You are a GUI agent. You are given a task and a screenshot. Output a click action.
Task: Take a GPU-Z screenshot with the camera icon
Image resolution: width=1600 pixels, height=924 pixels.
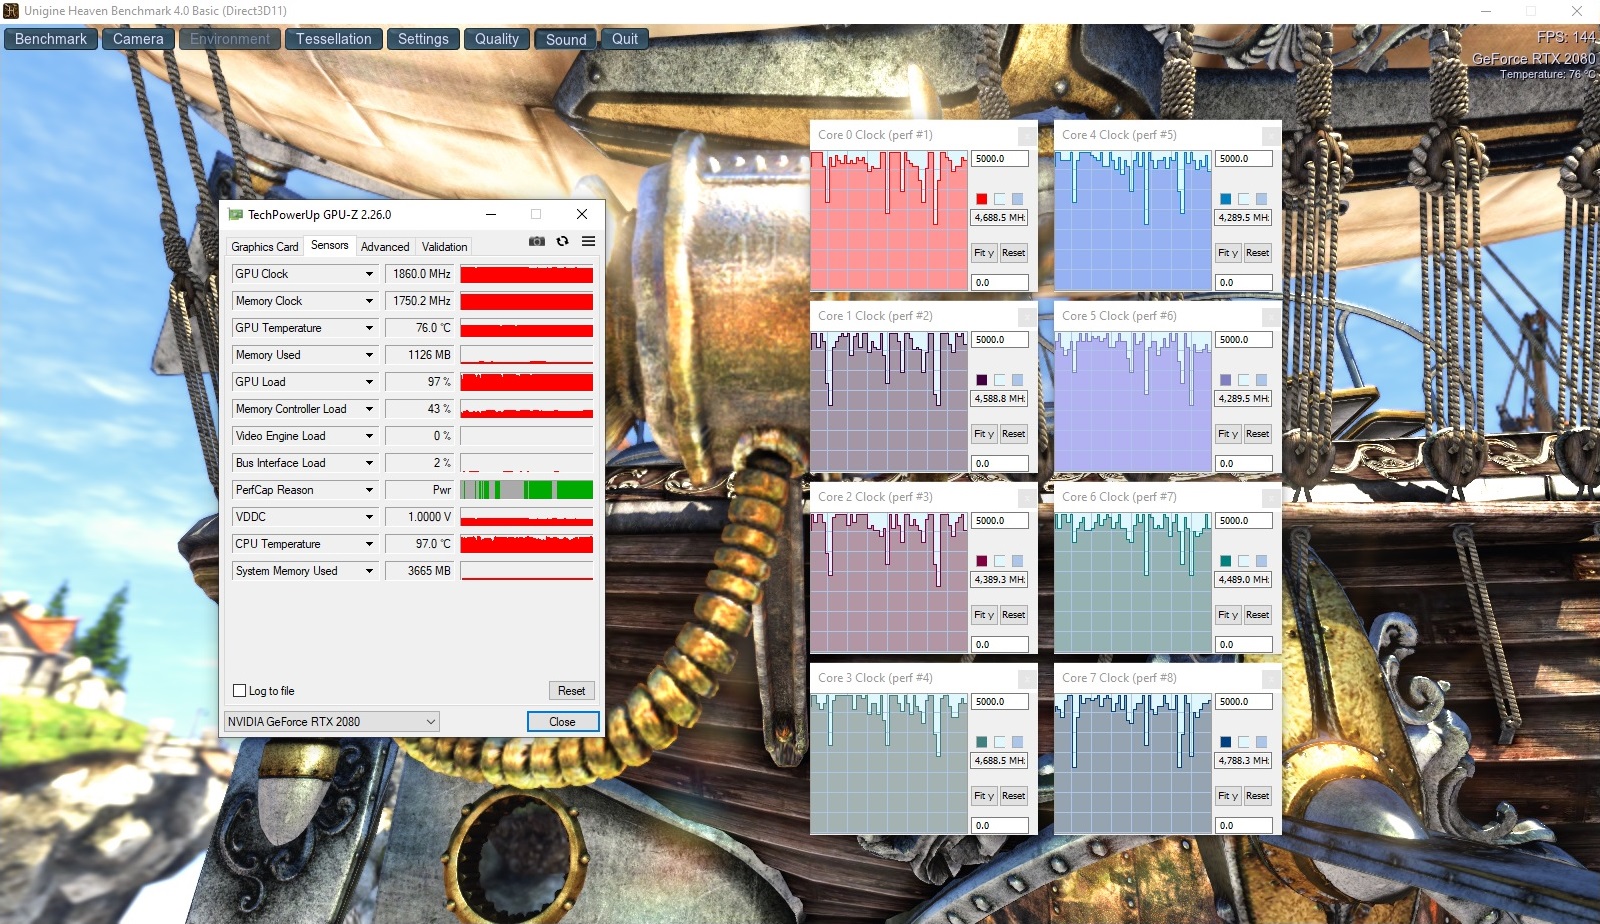tap(537, 241)
